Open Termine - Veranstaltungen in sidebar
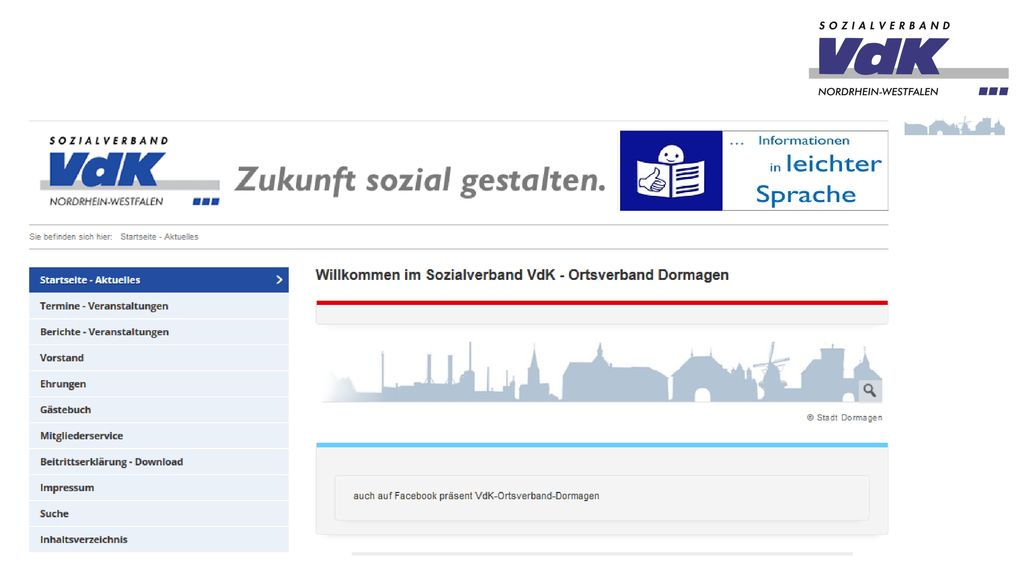The image size is (1024, 576). point(159,306)
